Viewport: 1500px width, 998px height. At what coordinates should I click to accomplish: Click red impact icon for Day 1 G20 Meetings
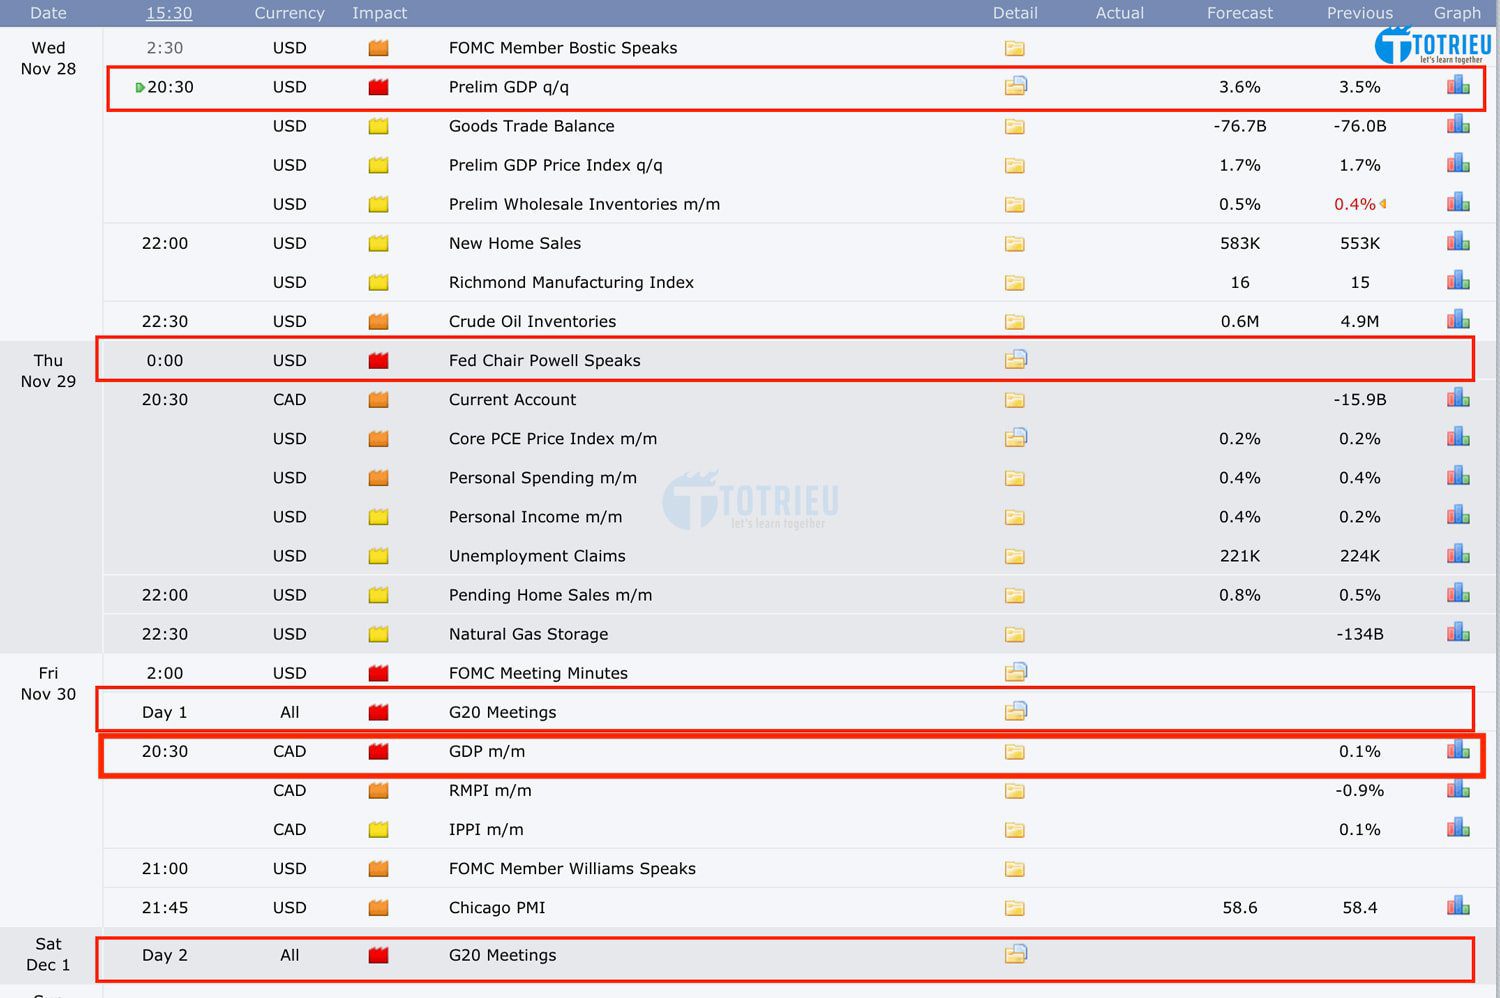(378, 712)
